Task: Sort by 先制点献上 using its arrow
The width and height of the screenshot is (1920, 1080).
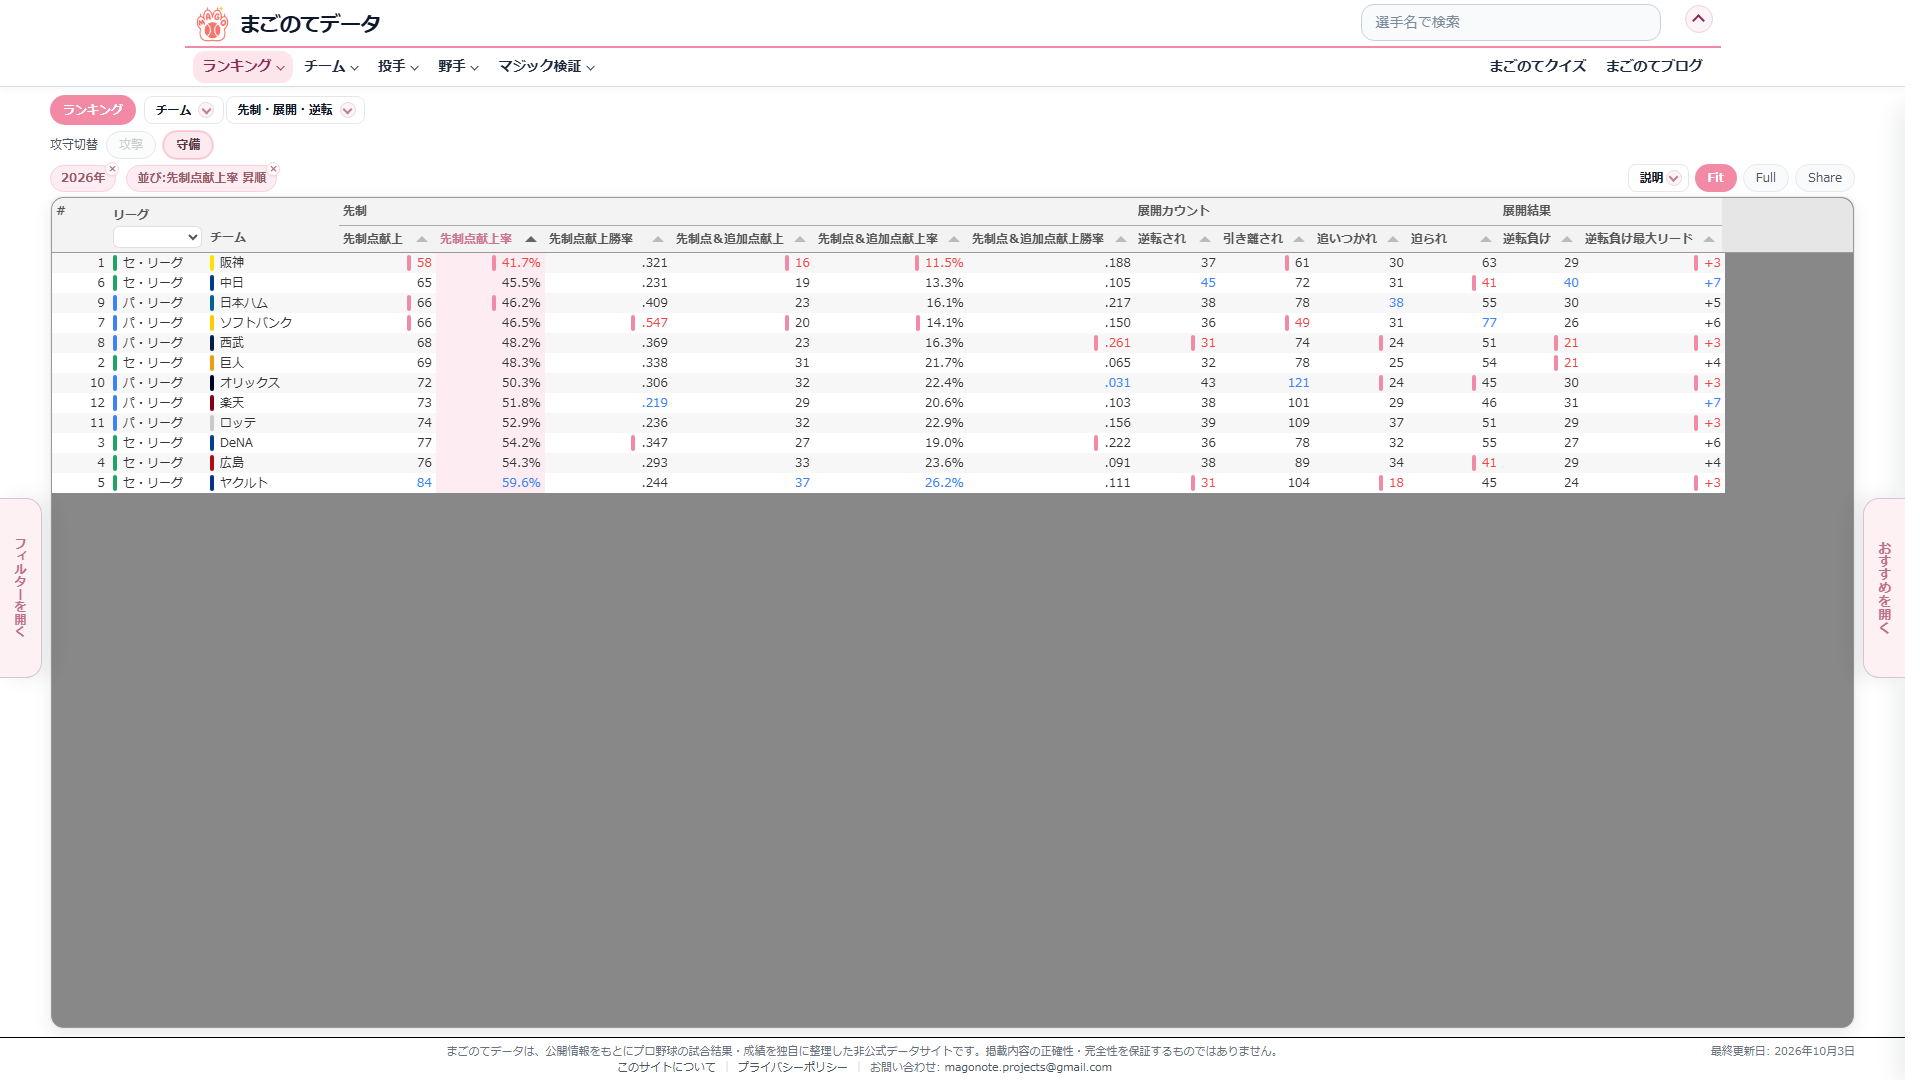Action: coord(422,239)
